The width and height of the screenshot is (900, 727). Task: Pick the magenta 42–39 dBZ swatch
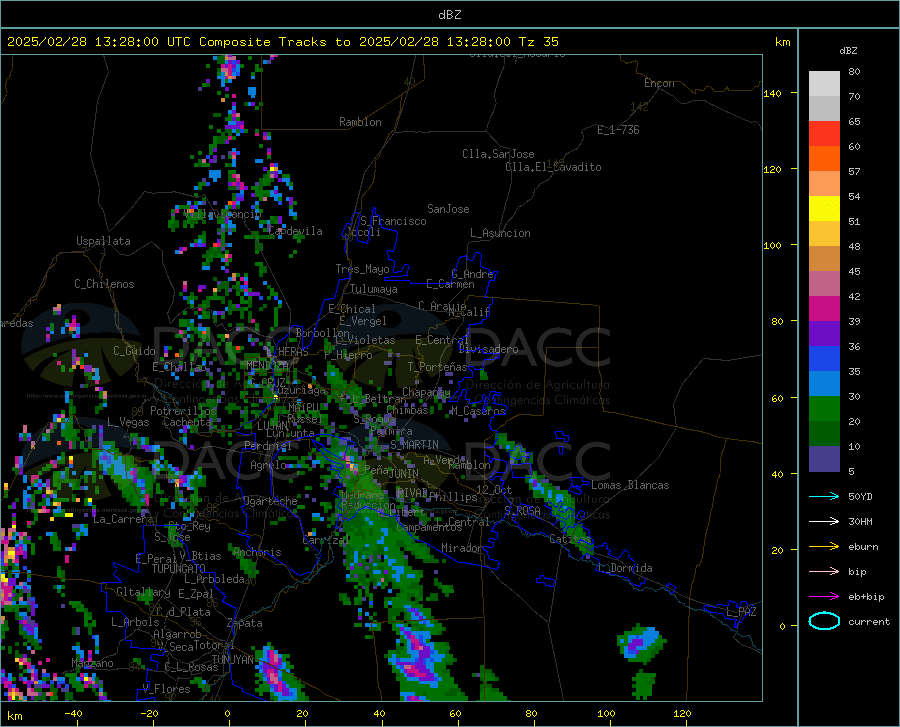pos(824,309)
